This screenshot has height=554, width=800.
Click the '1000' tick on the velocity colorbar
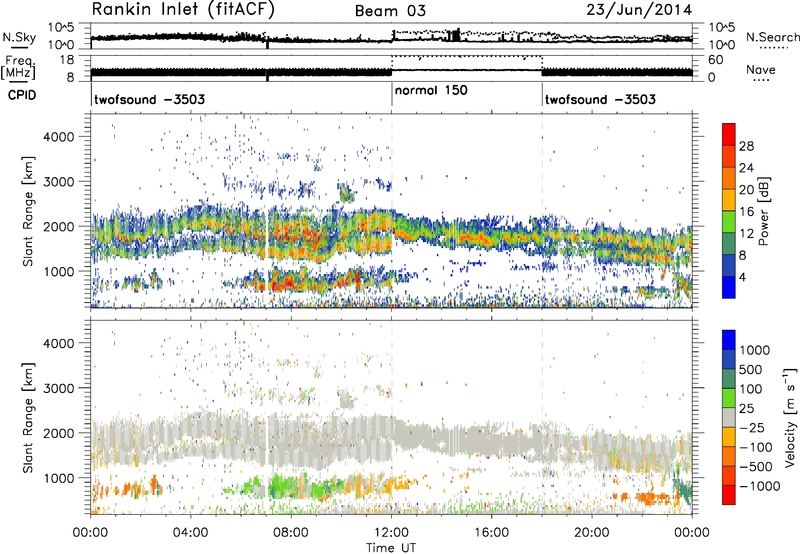tap(755, 350)
